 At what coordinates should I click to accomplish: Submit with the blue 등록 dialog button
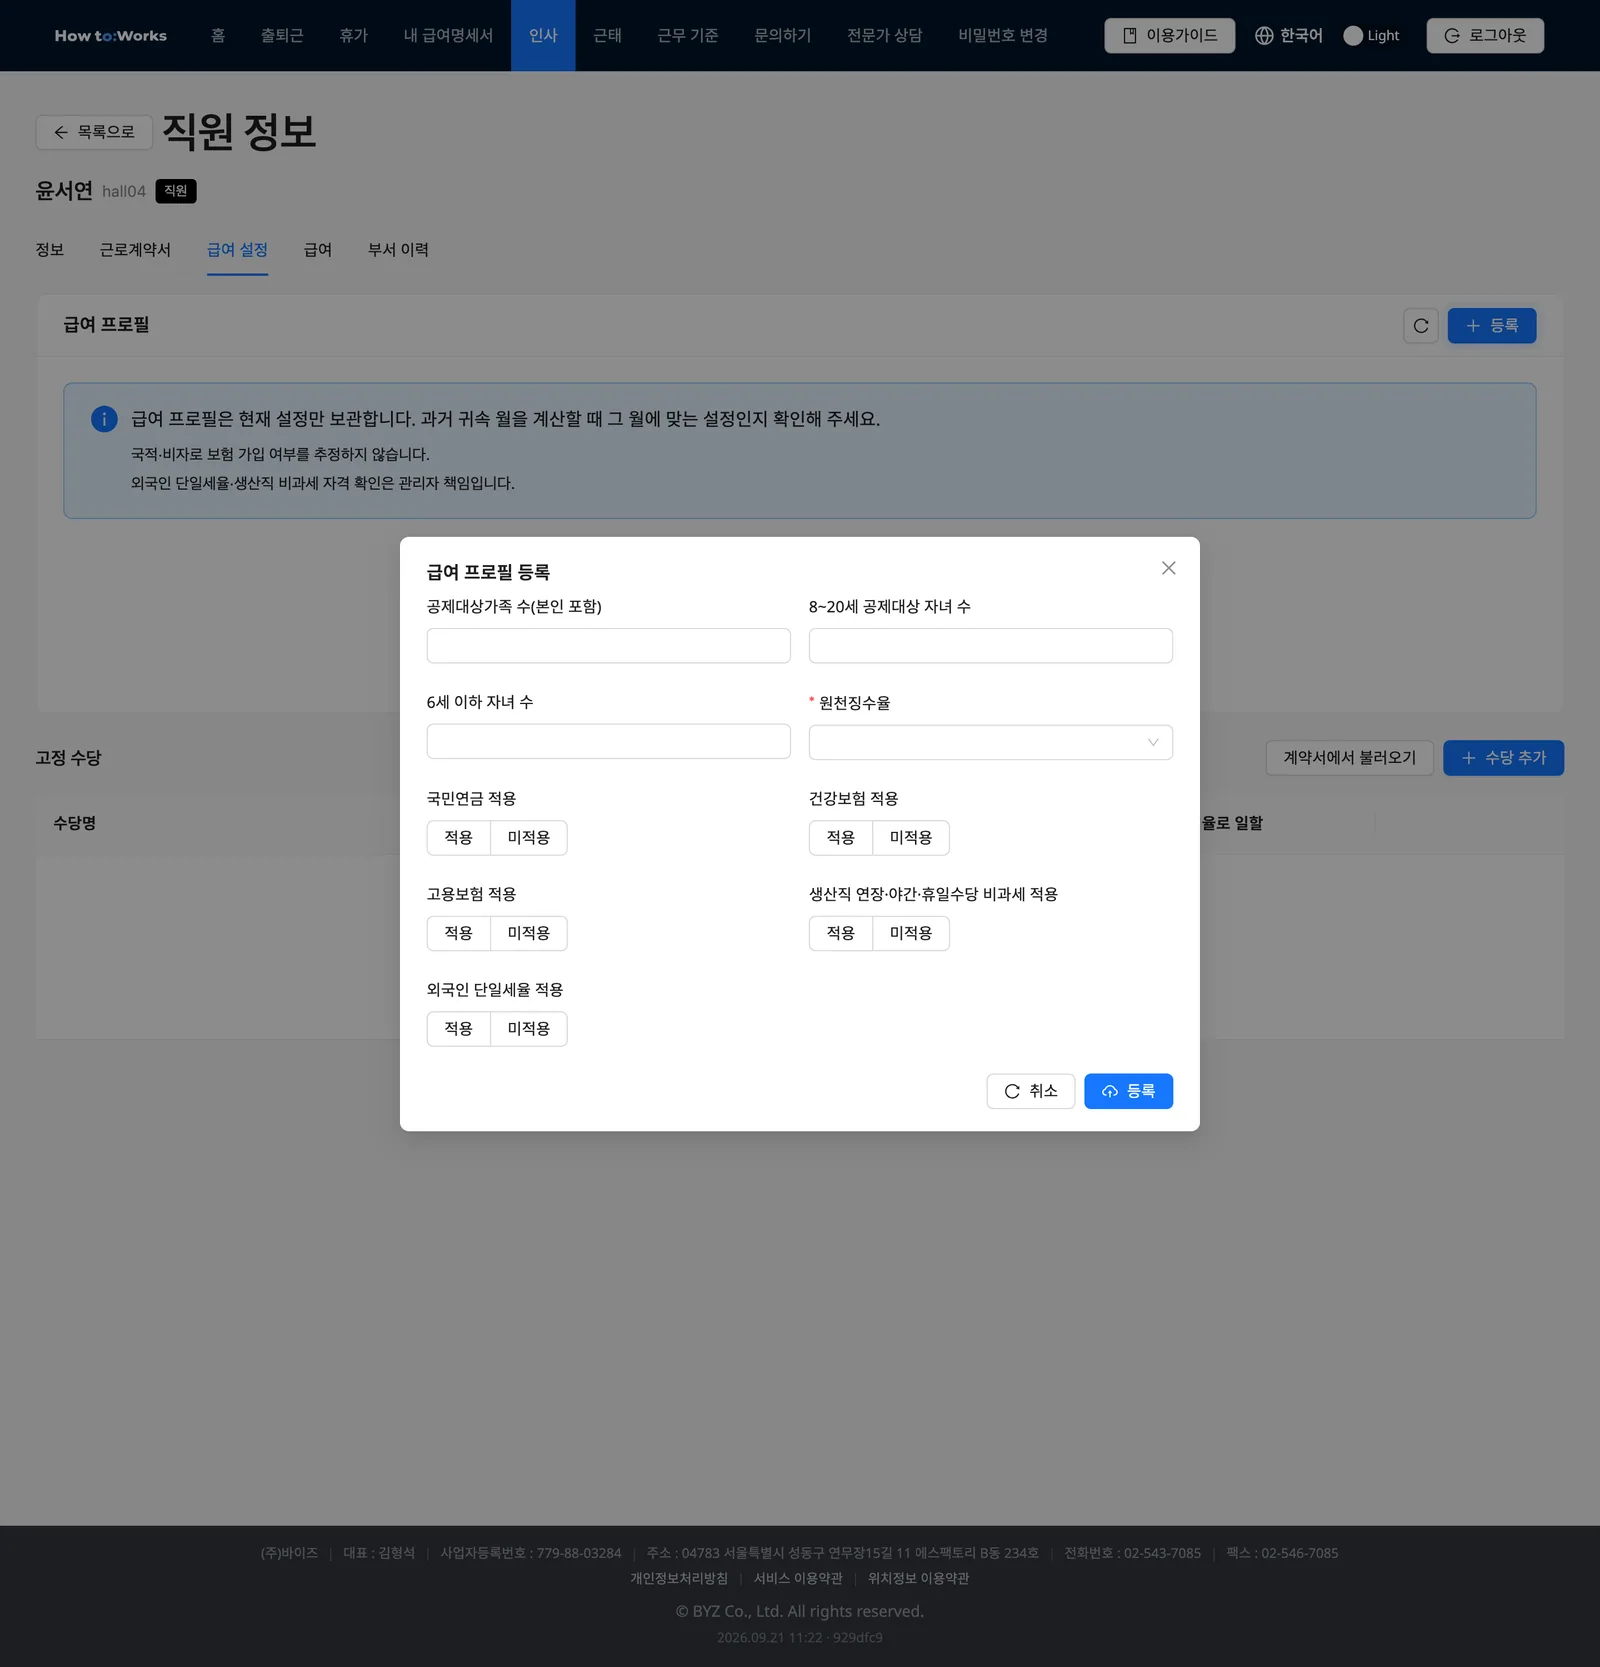[1128, 1091]
